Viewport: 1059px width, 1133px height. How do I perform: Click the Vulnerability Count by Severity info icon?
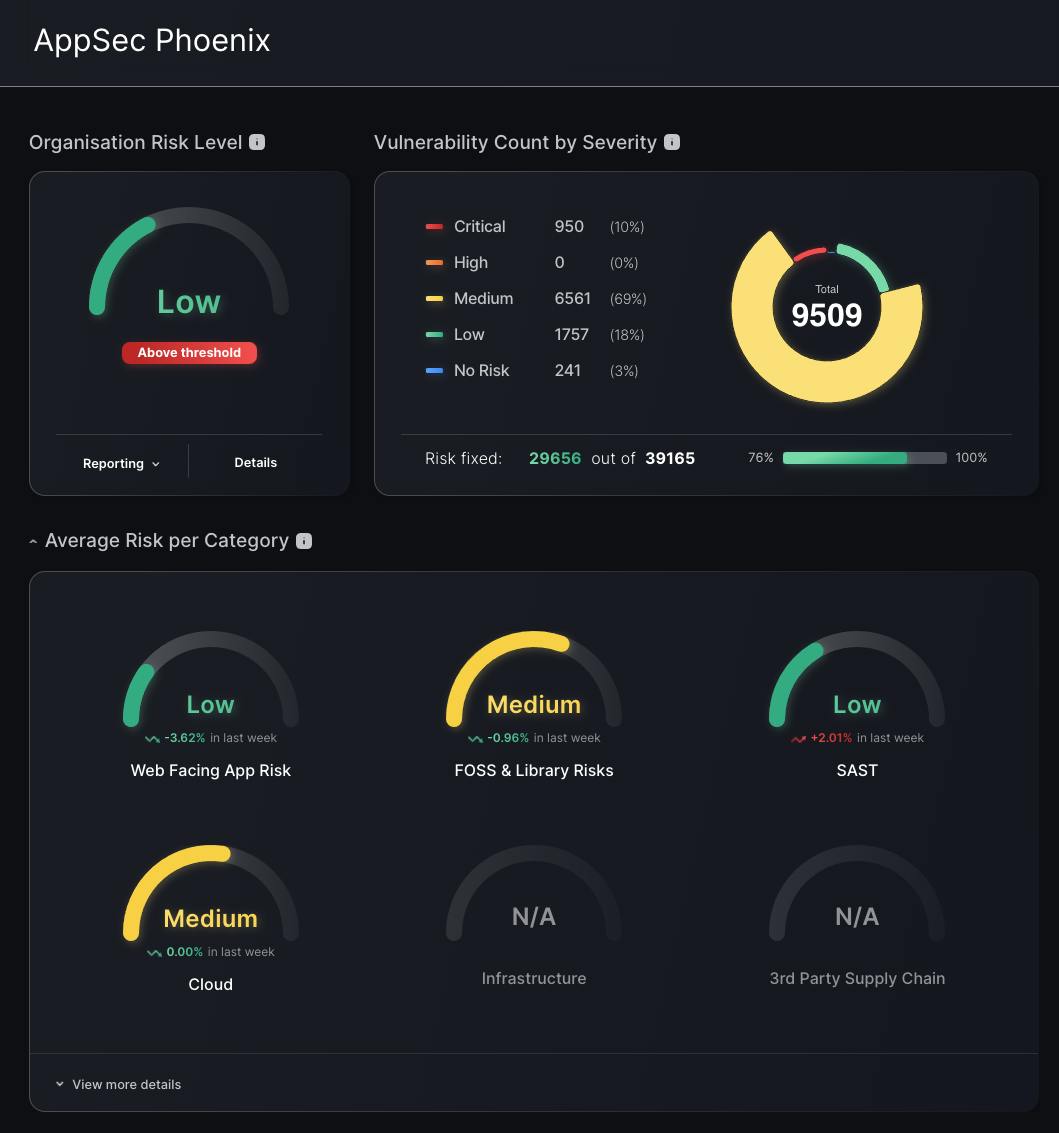pos(672,142)
